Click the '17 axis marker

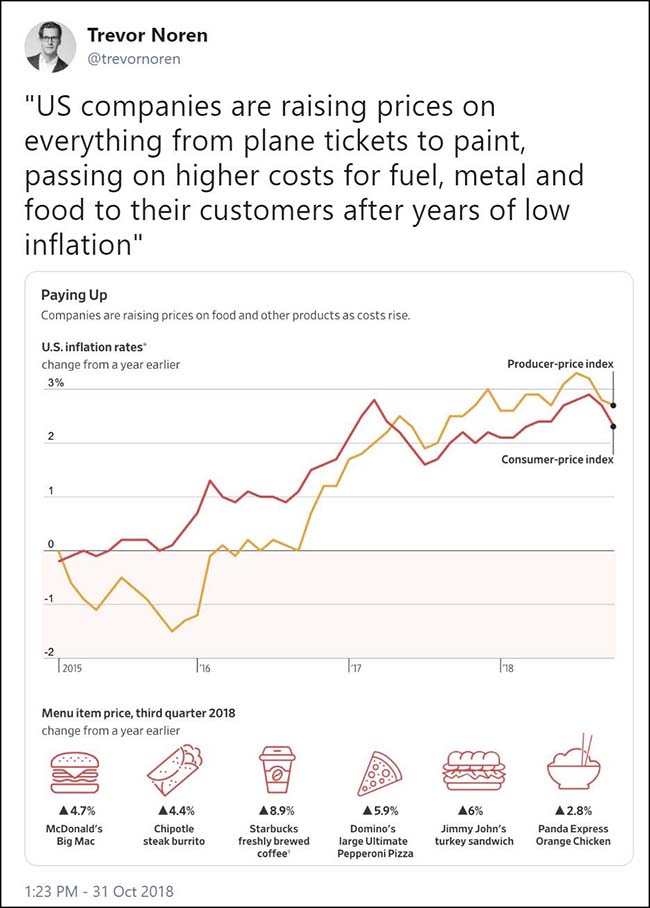(x=355, y=667)
